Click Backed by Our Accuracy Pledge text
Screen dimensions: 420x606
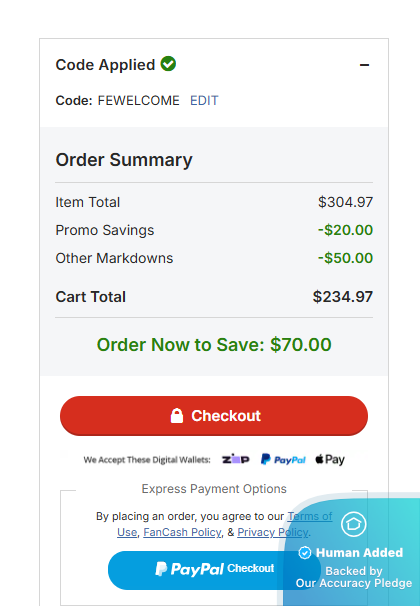(354, 577)
